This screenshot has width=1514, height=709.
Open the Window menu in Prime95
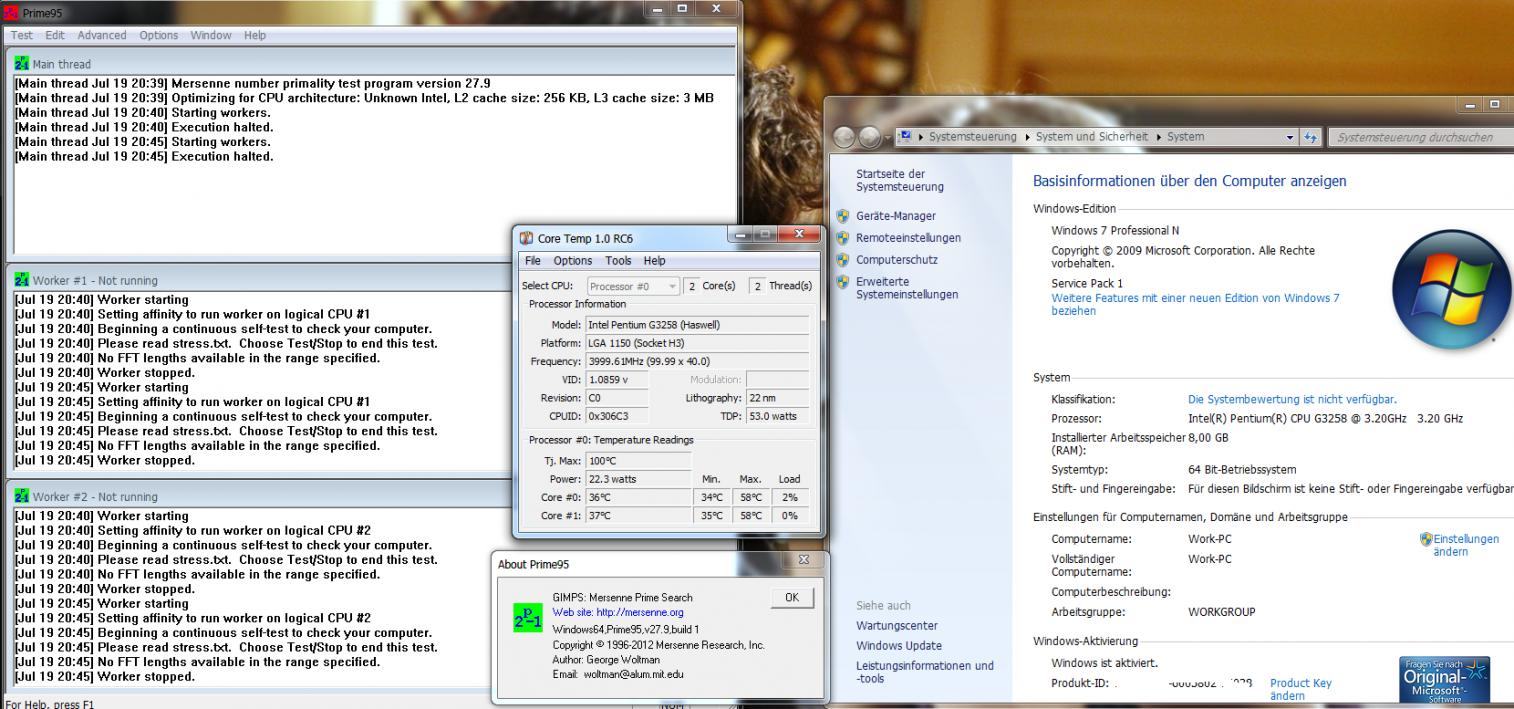pos(211,35)
